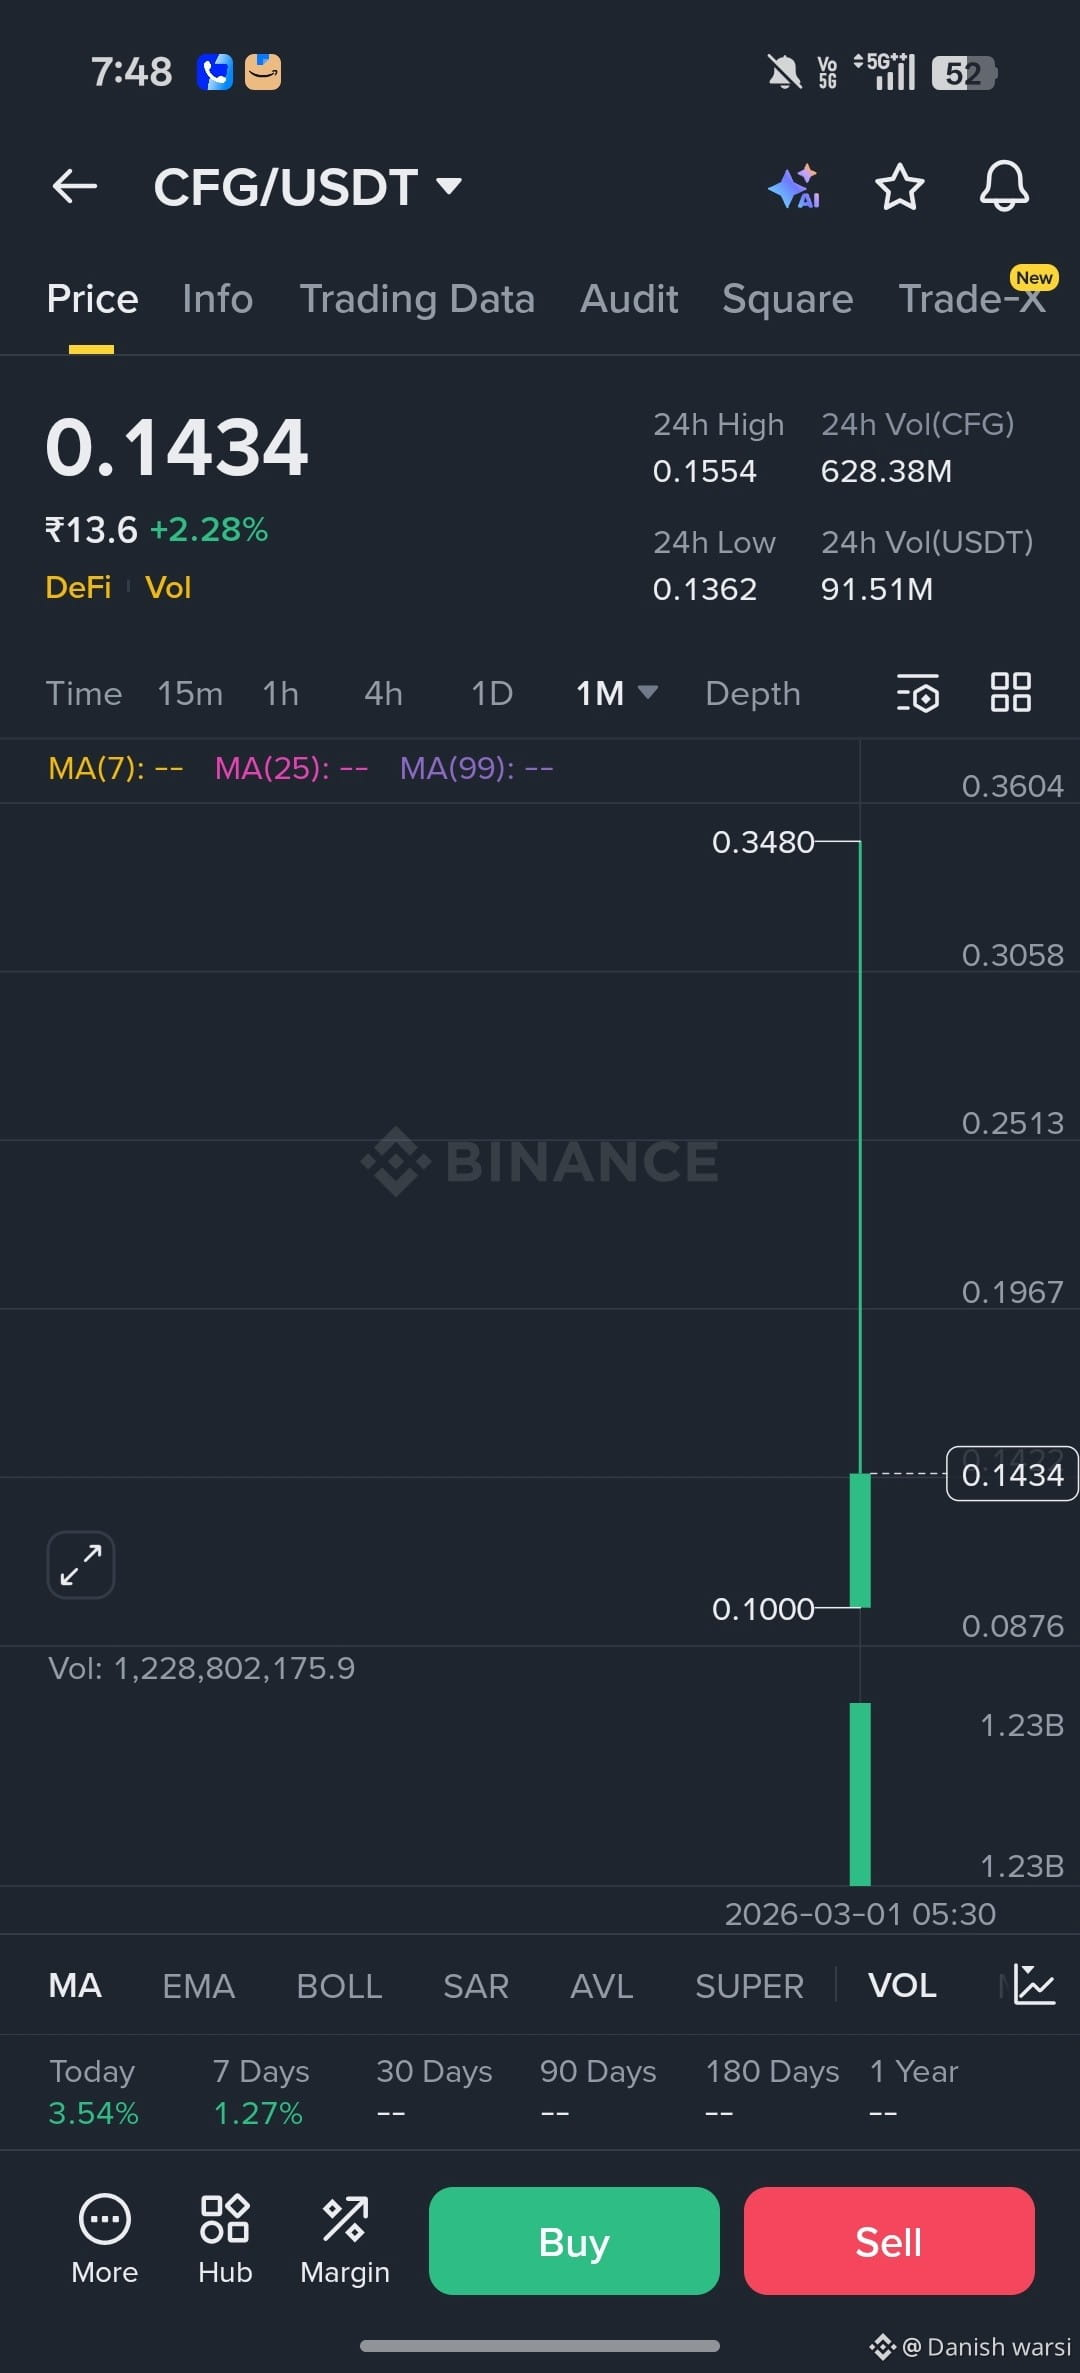Go back using the left arrow

75,186
